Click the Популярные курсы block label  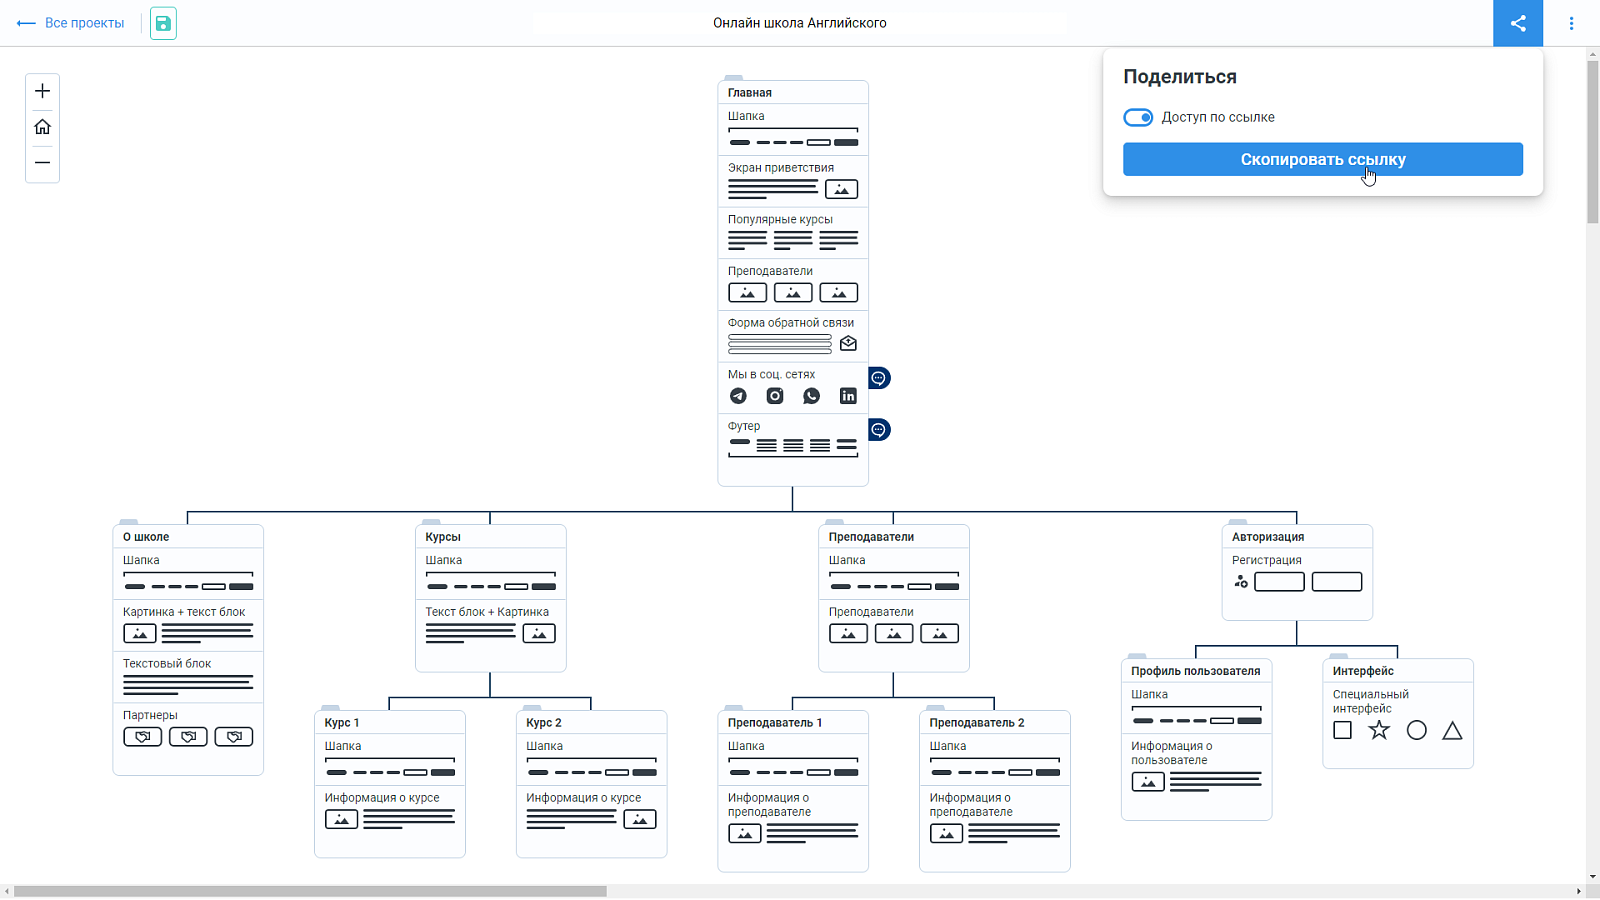(x=780, y=219)
